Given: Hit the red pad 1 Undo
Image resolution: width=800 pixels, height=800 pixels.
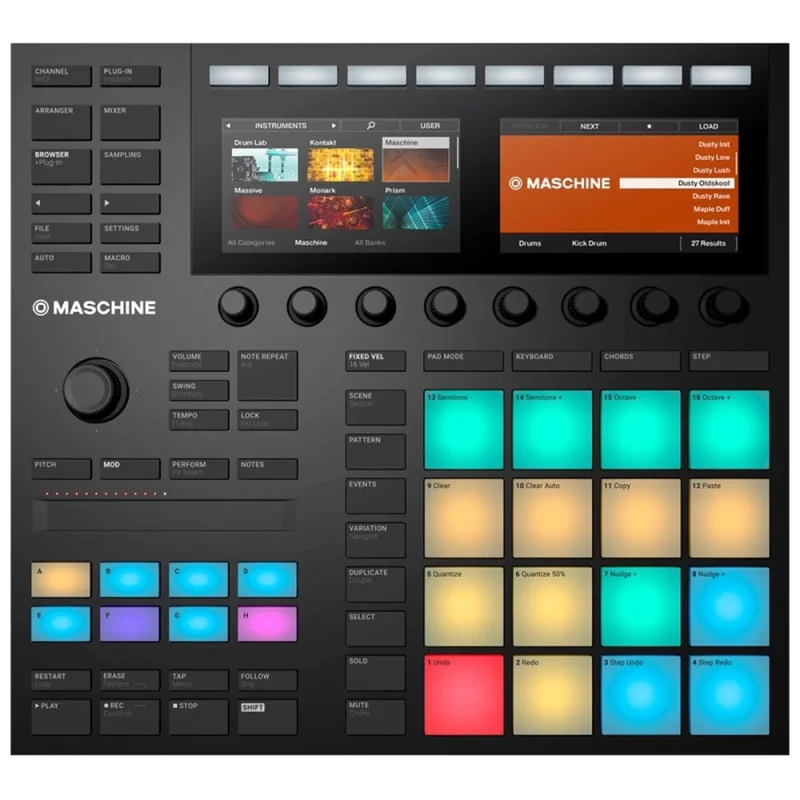Looking at the screenshot, I should (464, 695).
